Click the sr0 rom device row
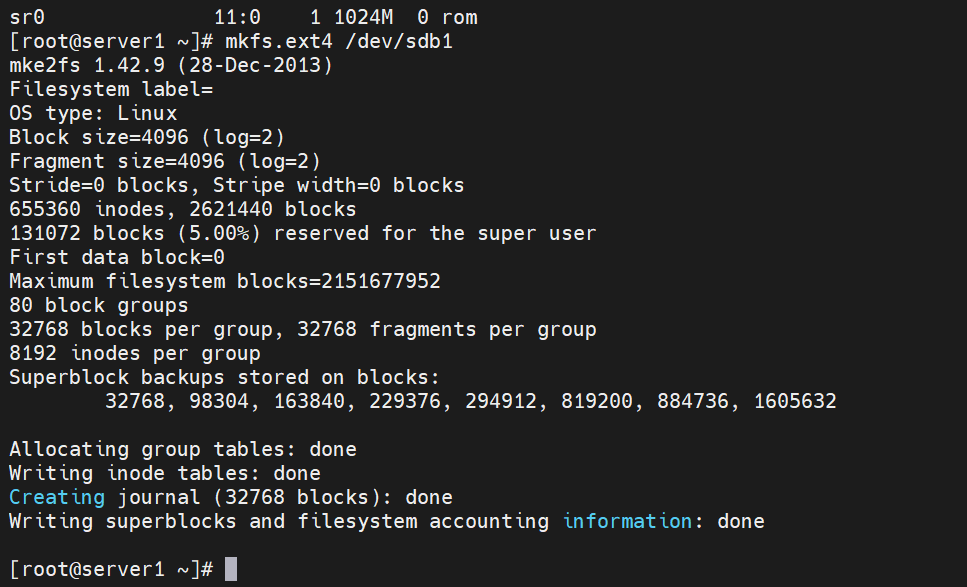967x587 pixels. point(243,17)
